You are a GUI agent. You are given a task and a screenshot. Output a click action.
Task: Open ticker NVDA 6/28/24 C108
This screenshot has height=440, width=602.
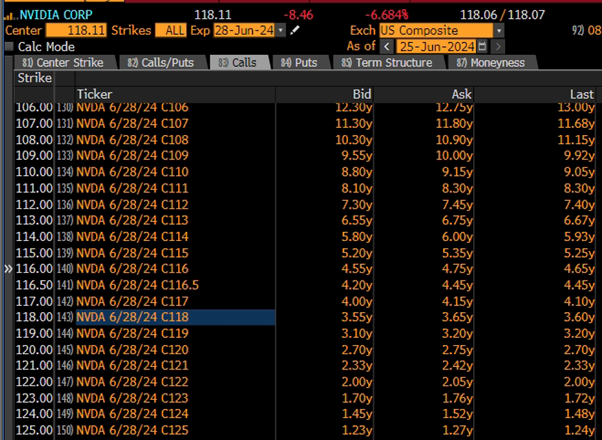click(x=132, y=140)
